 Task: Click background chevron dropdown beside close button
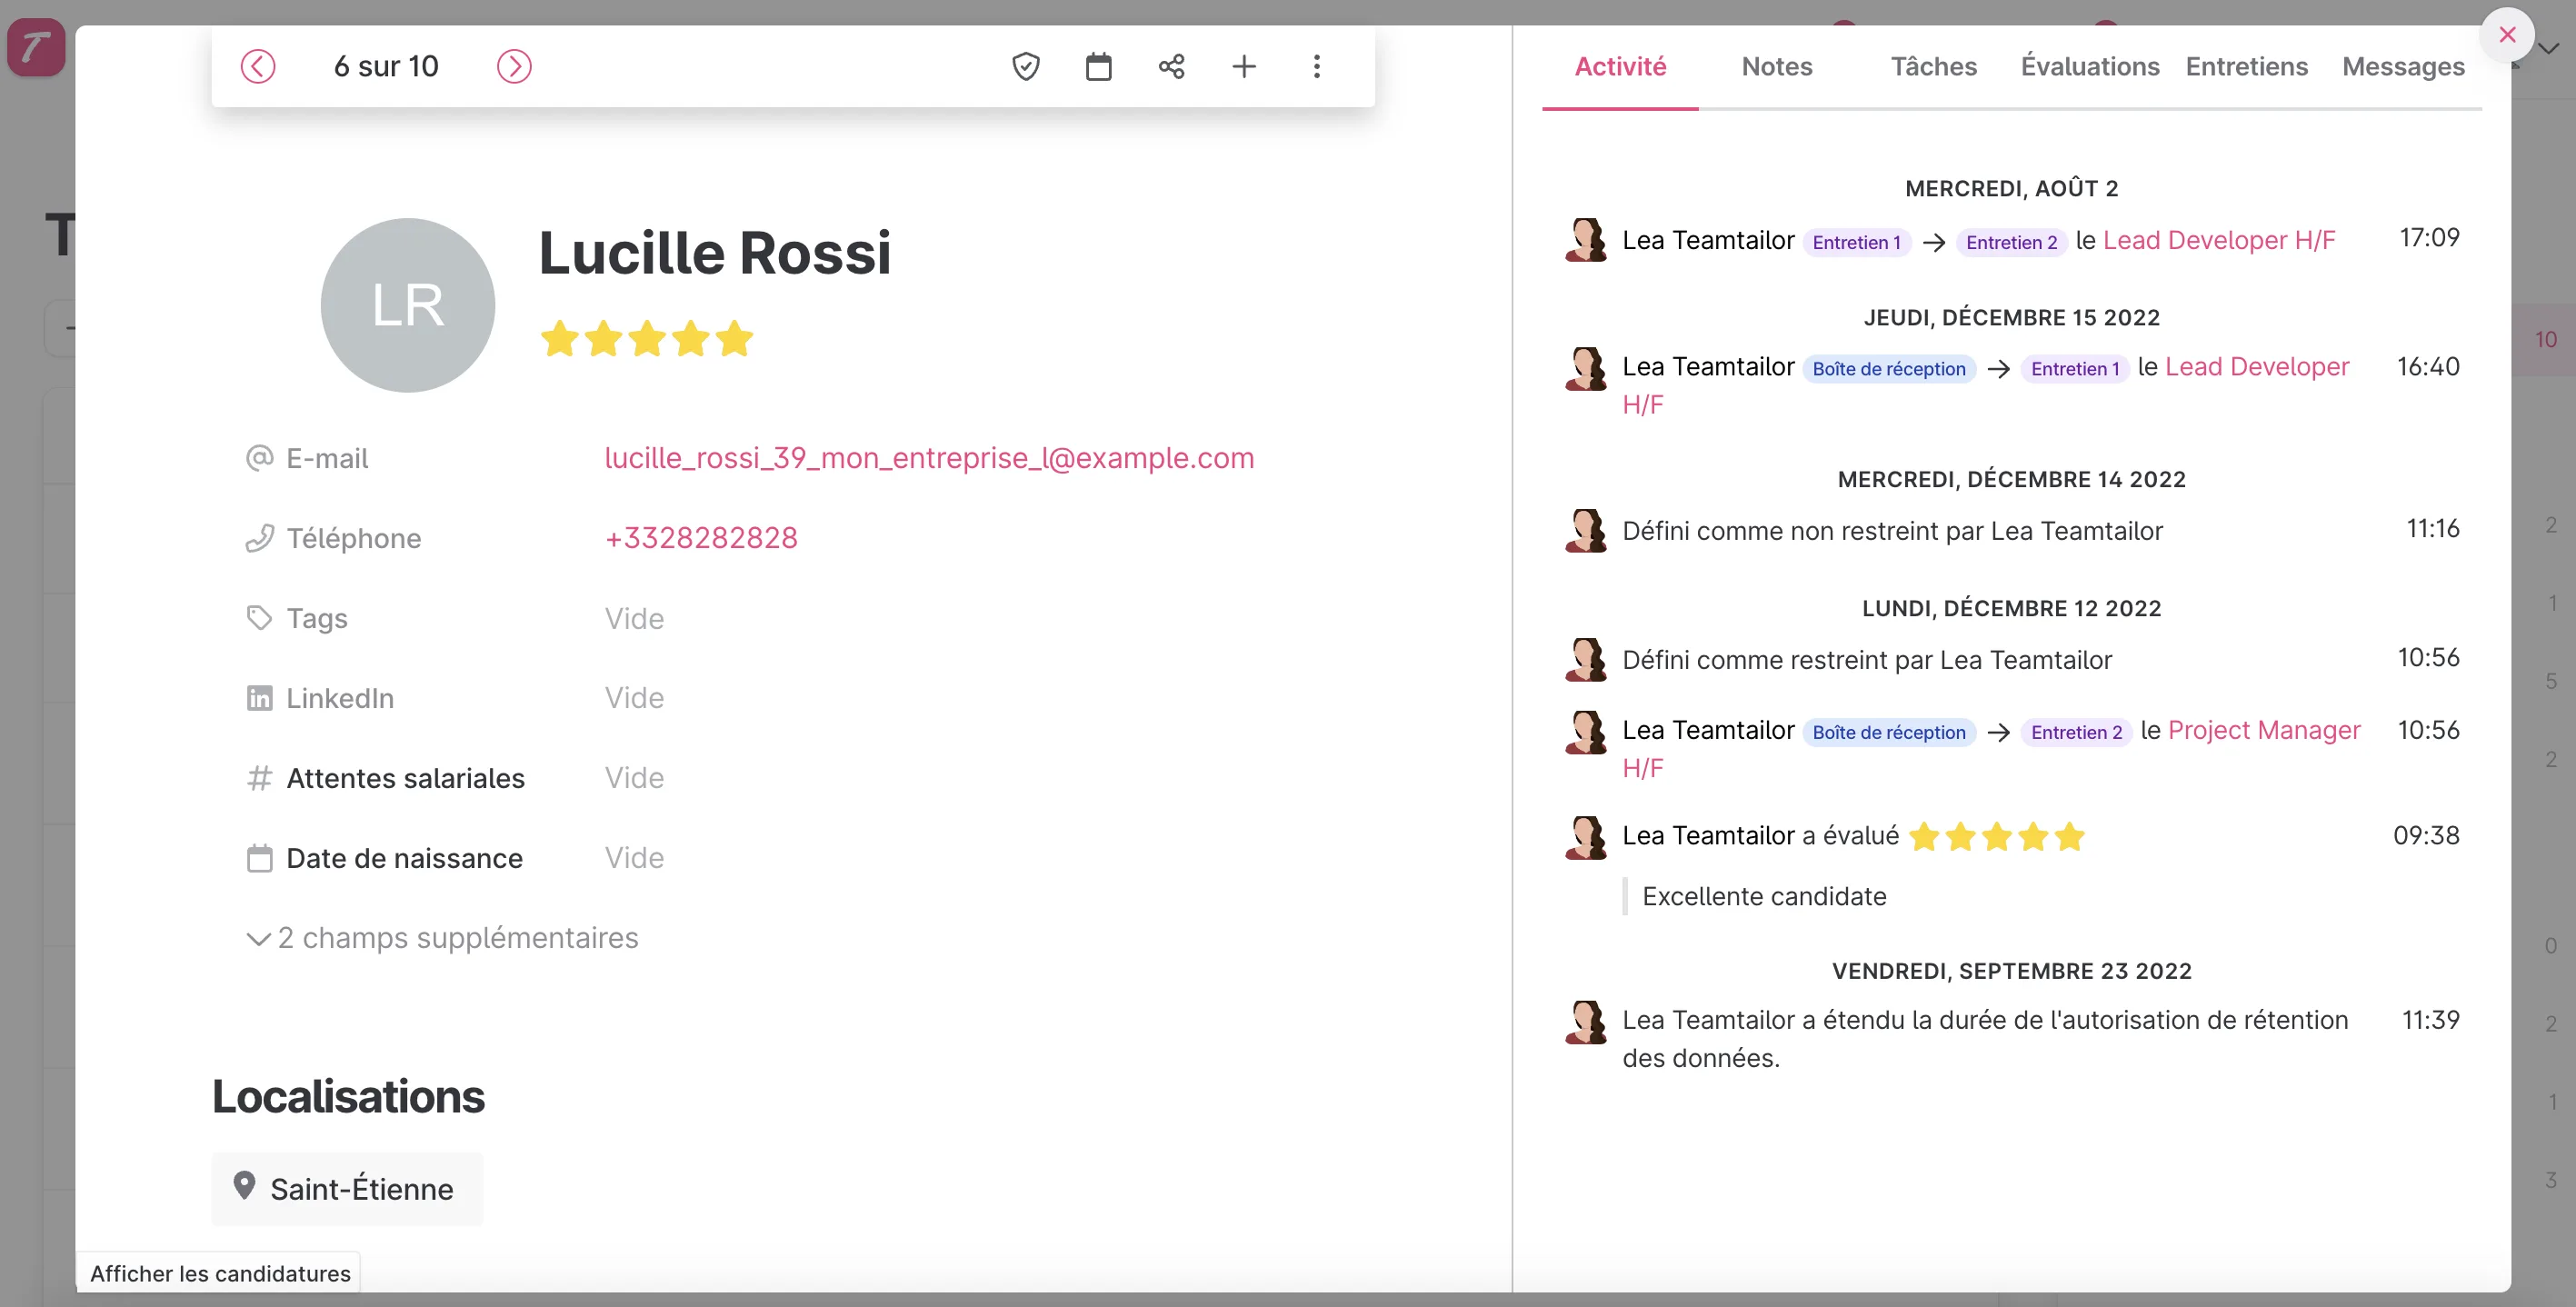(x=2549, y=48)
